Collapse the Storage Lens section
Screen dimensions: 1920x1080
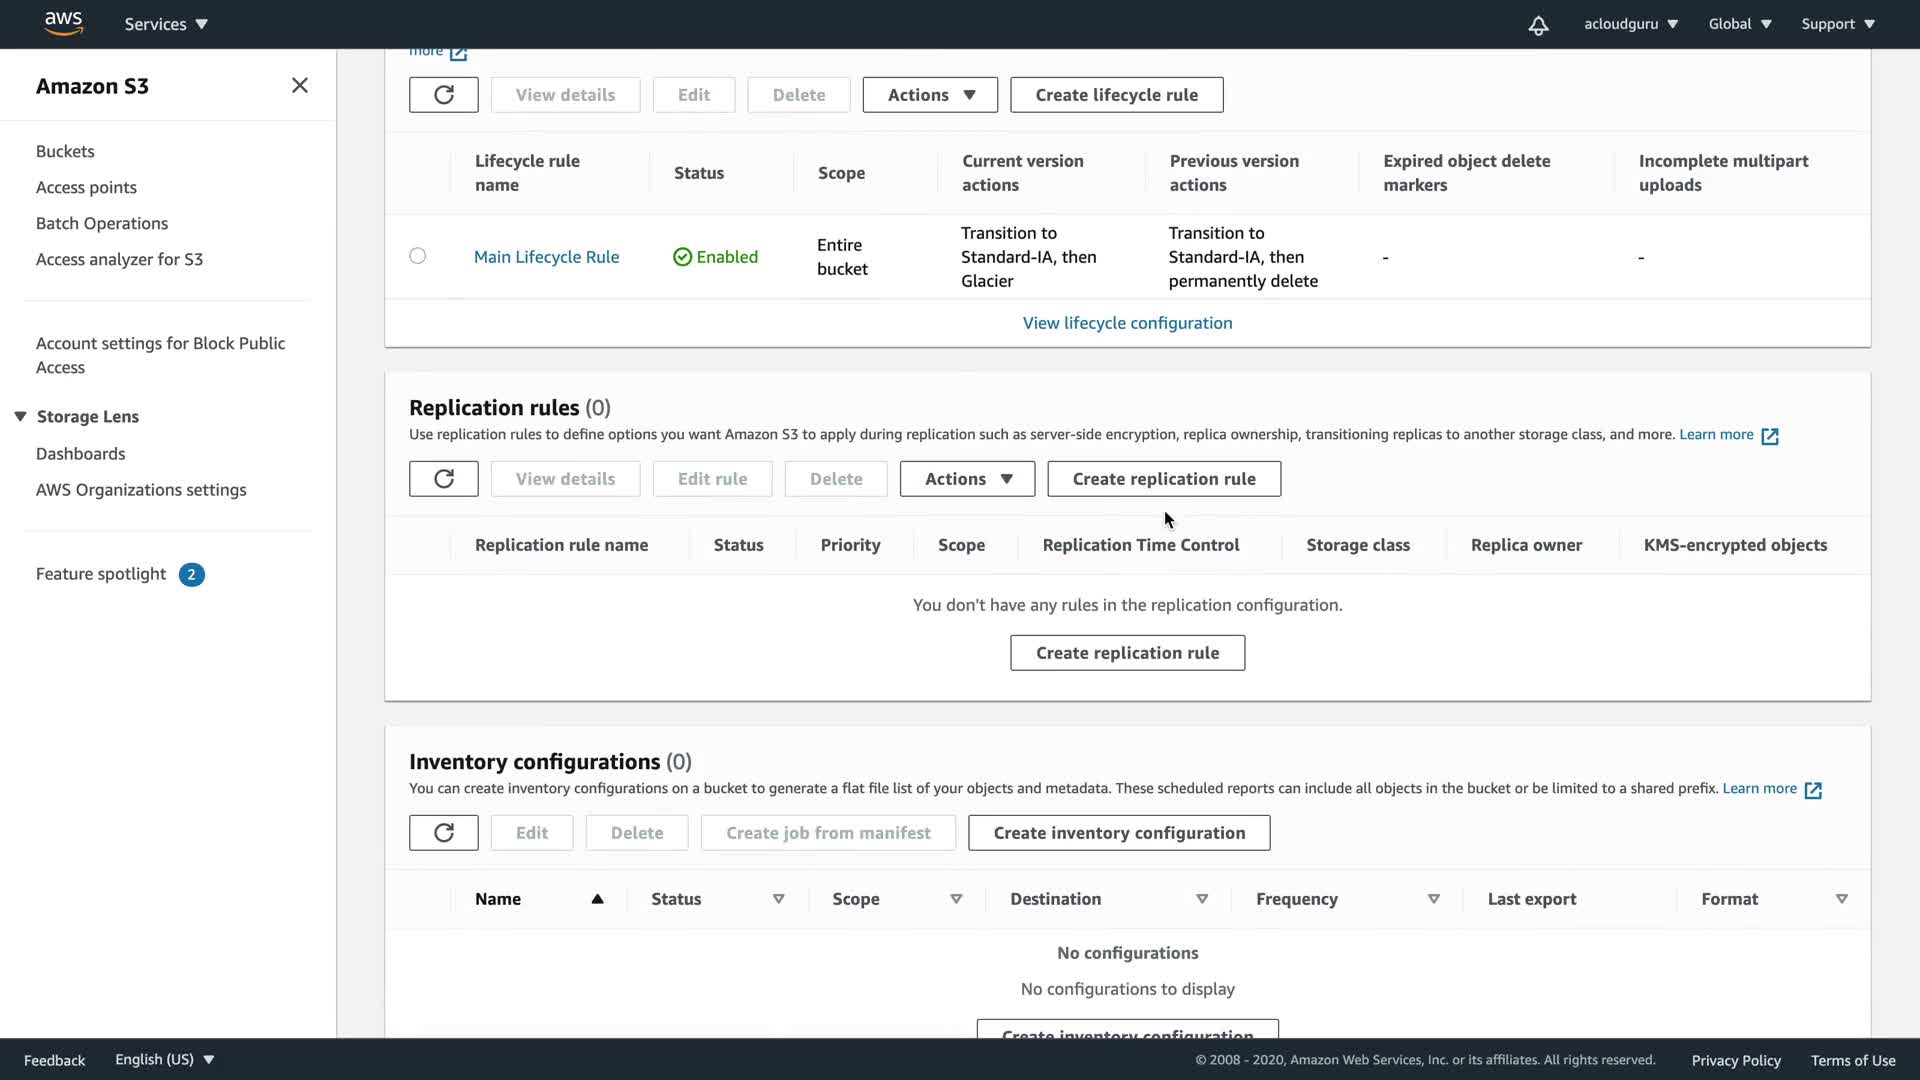coord(20,417)
